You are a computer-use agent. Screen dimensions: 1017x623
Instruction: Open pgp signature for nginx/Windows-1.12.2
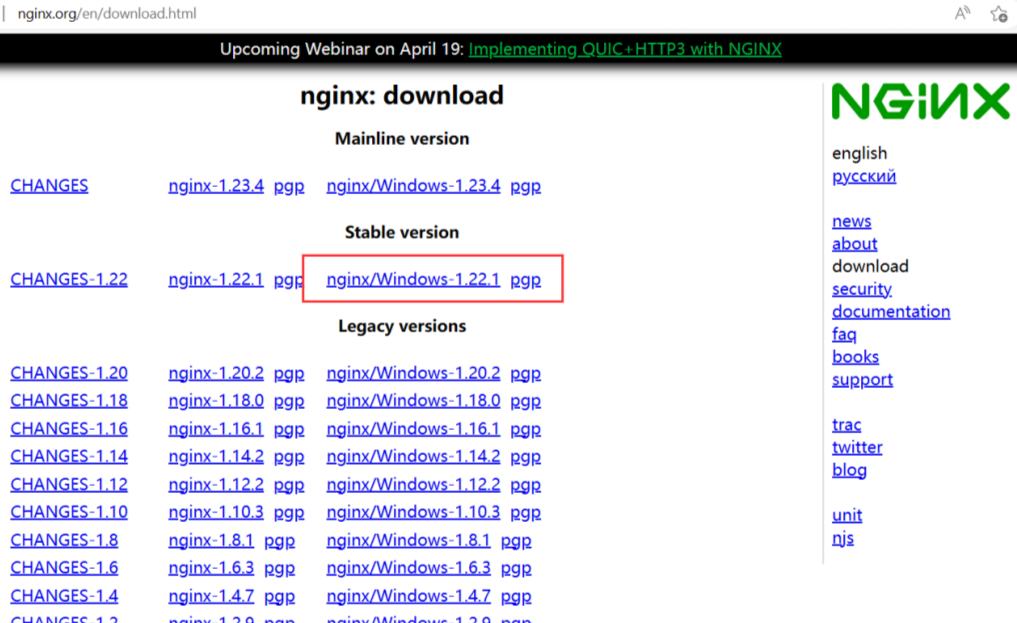(x=525, y=486)
